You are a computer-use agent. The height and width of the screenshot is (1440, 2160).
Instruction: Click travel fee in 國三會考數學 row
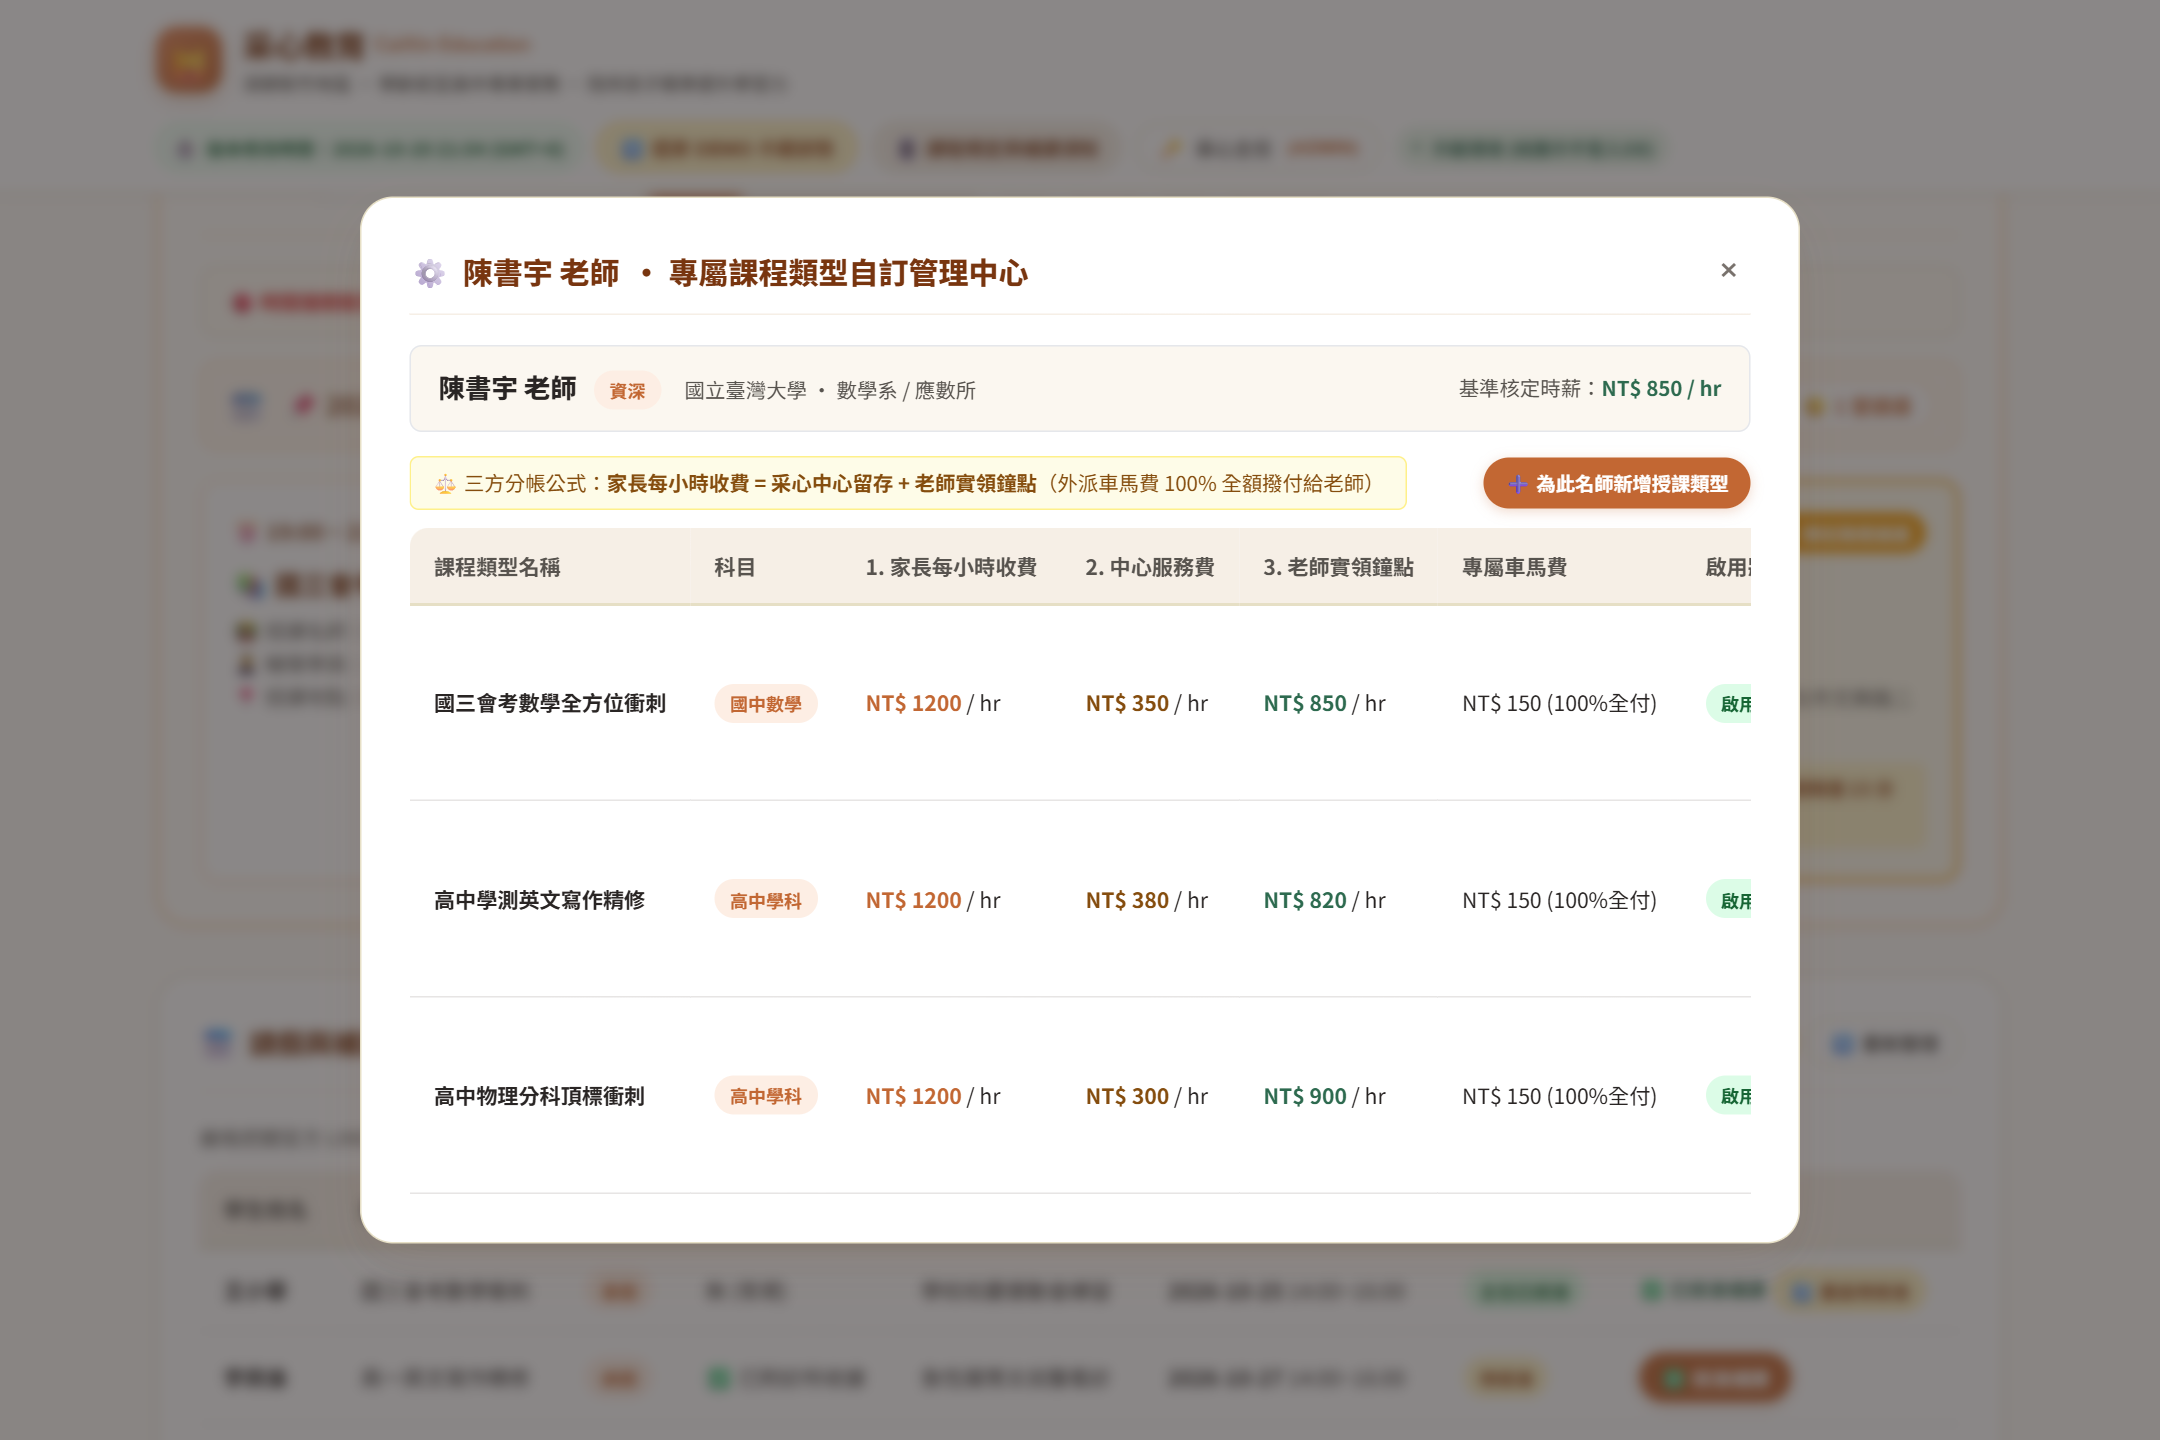pos(1559,703)
